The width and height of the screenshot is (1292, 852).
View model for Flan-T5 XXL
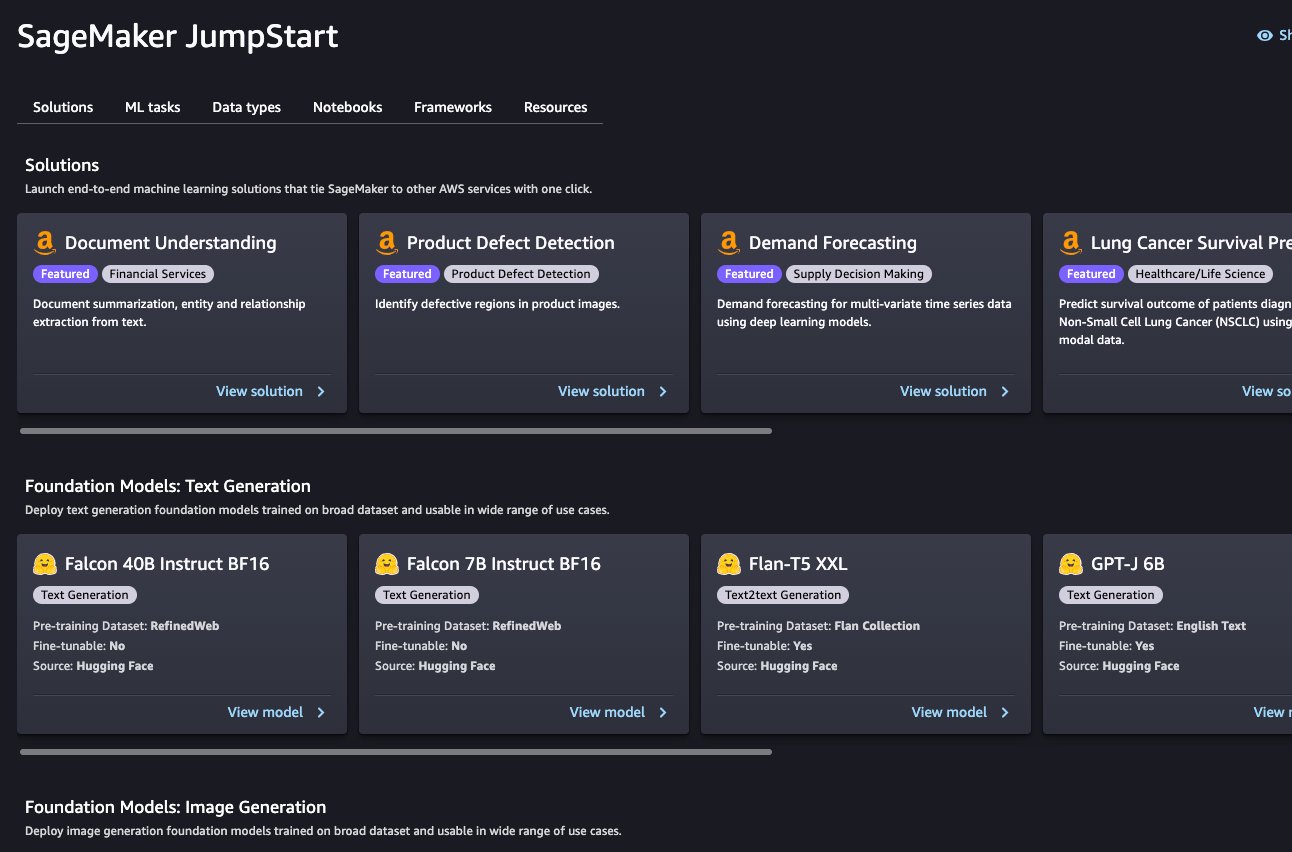(949, 713)
